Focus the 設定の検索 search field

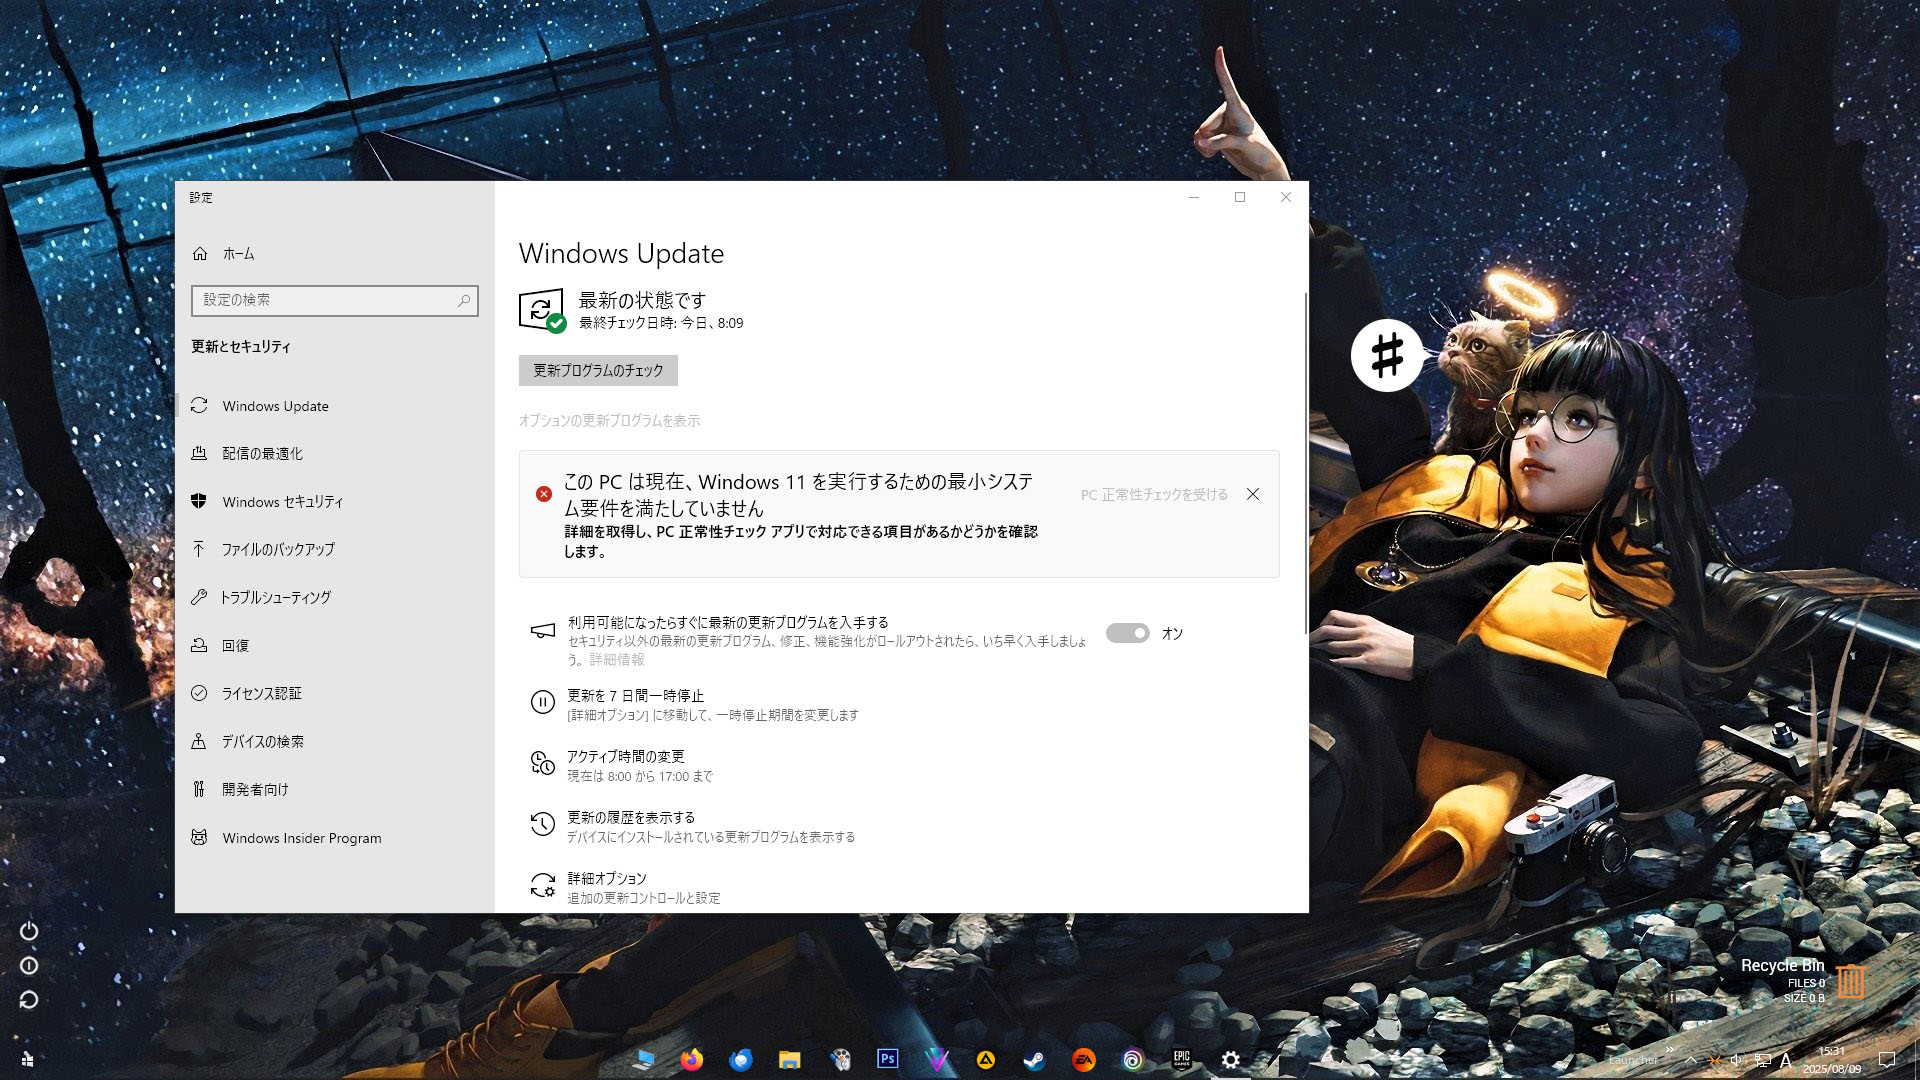click(x=334, y=300)
